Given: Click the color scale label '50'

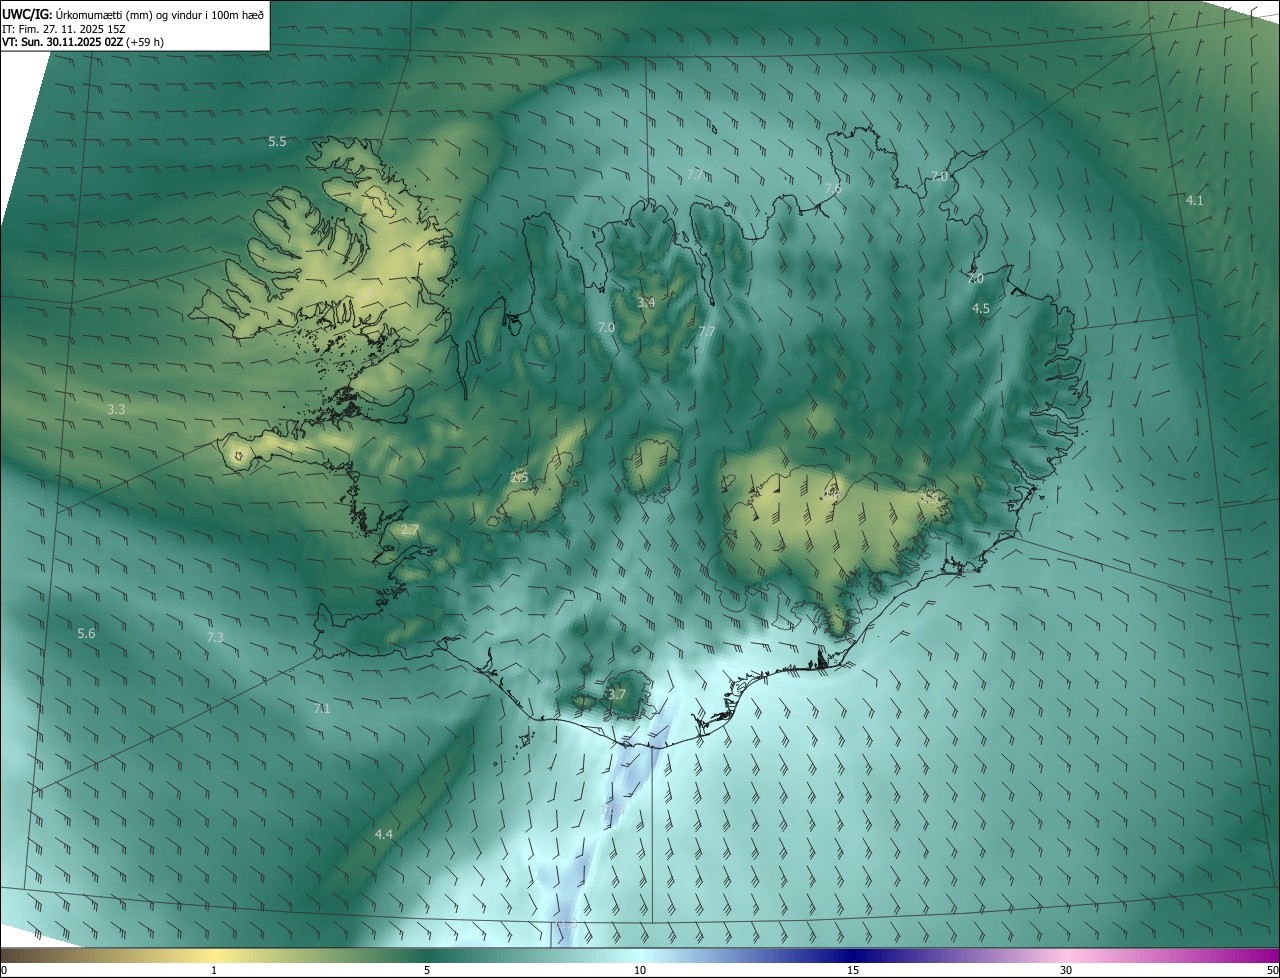Looking at the screenshot, I should 1272,970.
